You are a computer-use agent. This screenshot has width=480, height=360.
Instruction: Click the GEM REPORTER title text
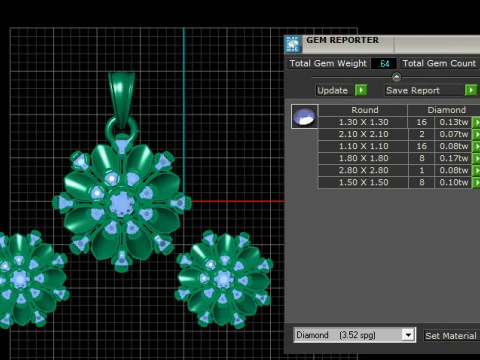click(342, 40)
